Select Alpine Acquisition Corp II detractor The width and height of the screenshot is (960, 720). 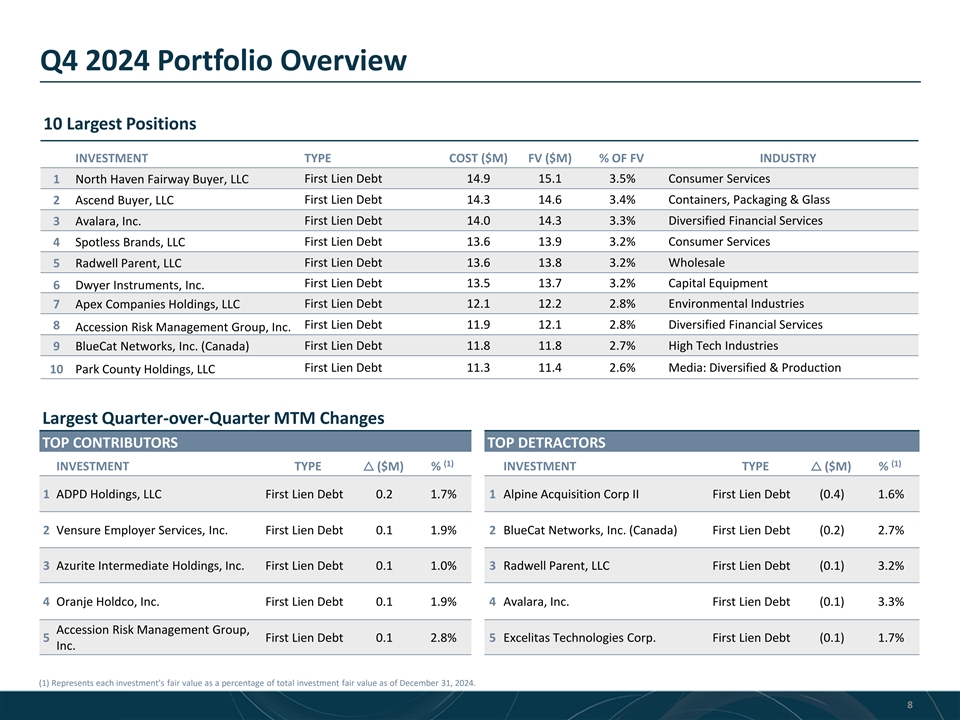[x=571, y=494]
